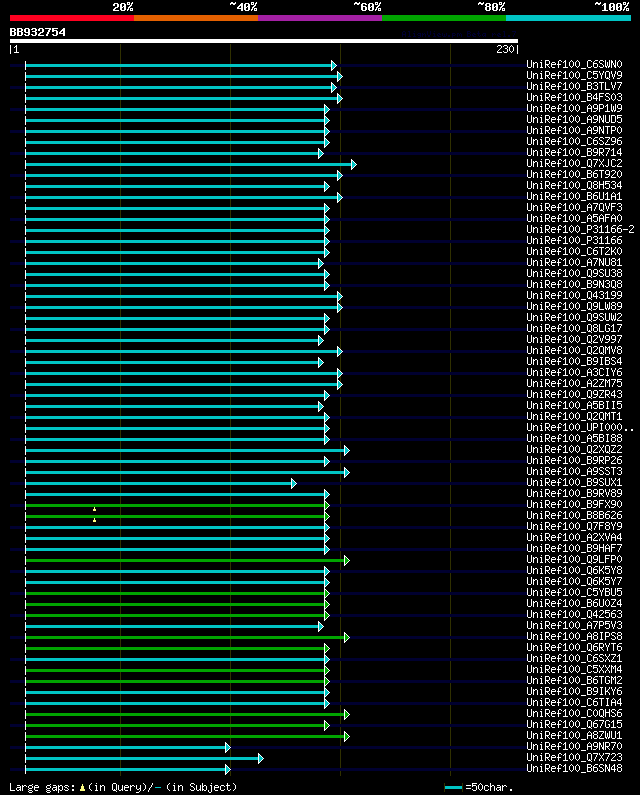The height and width of the screenshot is (795, 640).
Task: Select the UniRef100_Q2QMV8 entry
Action: [574, 350]
